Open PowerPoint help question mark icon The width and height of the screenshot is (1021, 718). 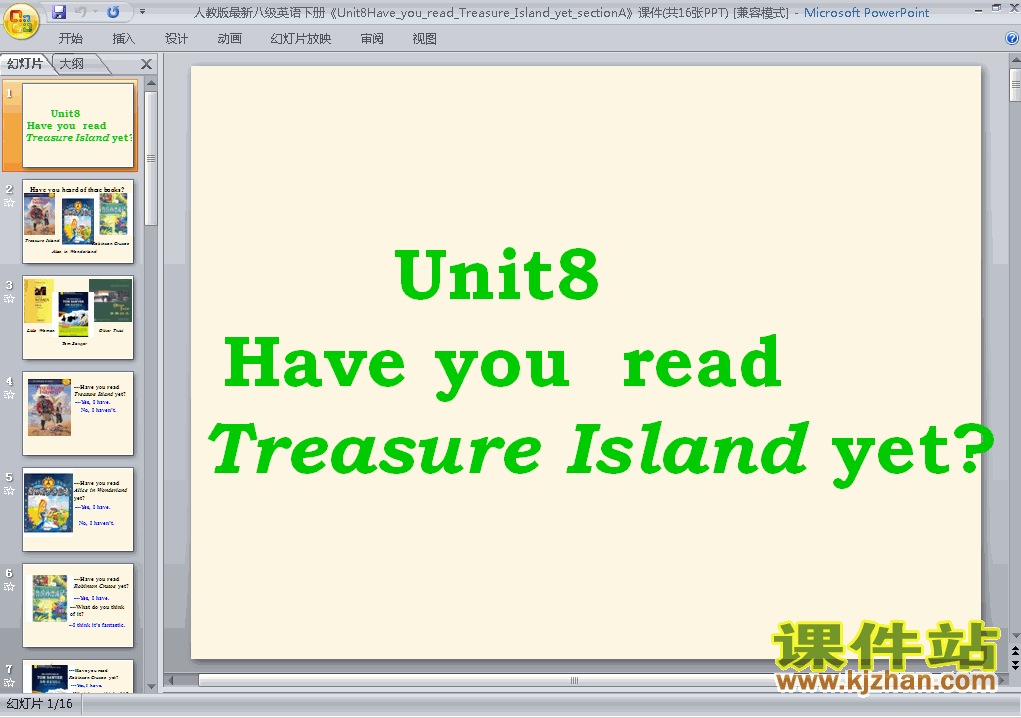tap(1012, 38)
